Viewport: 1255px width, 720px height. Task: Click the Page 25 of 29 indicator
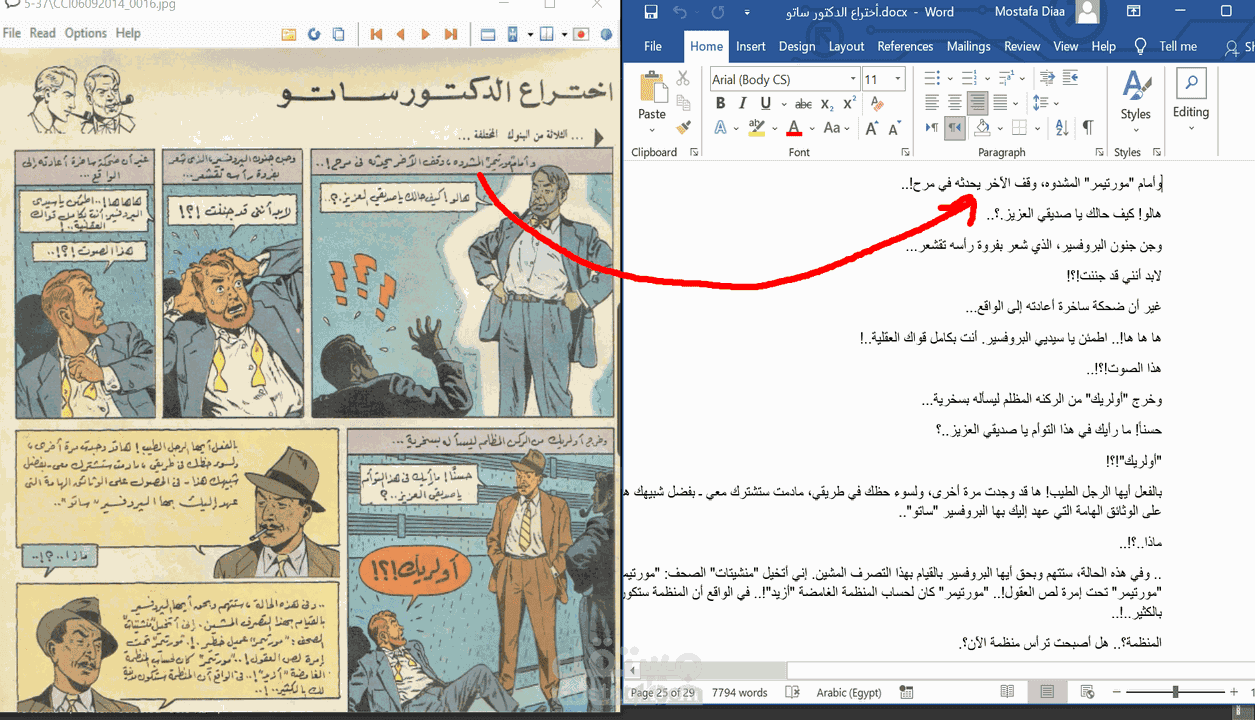(662, 692)
